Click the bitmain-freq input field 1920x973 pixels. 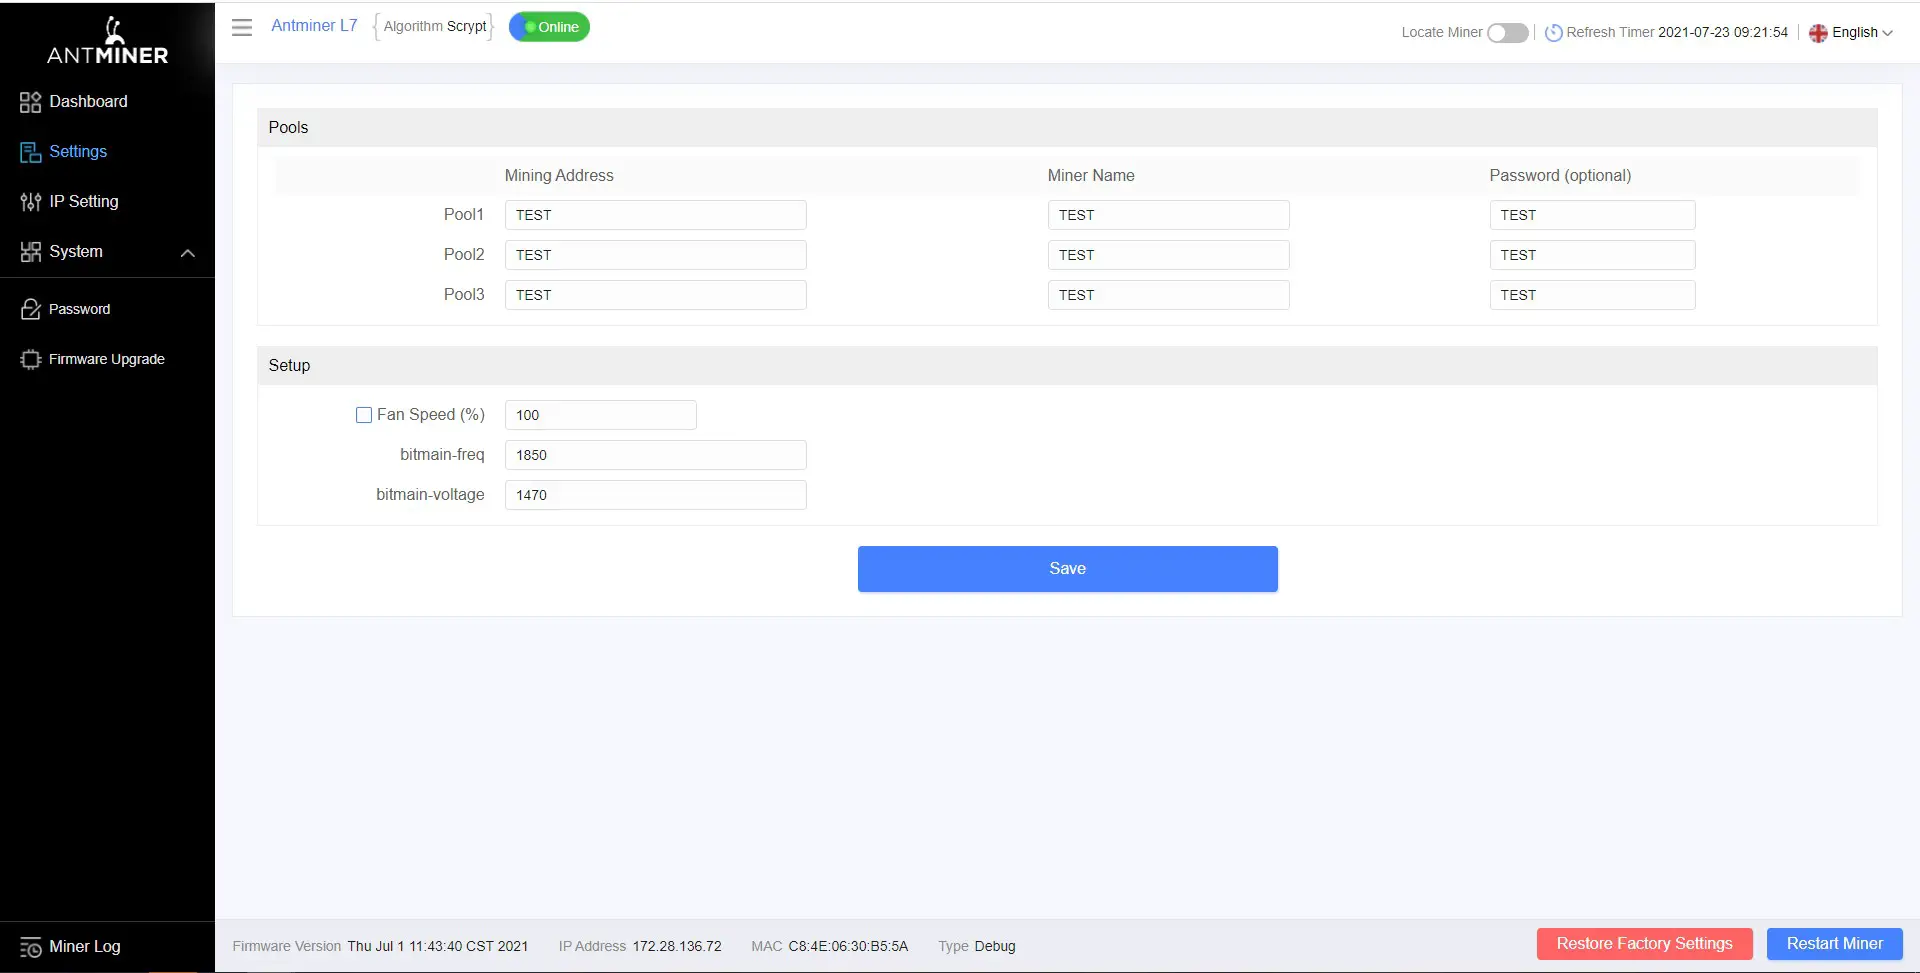pos(656,455)
